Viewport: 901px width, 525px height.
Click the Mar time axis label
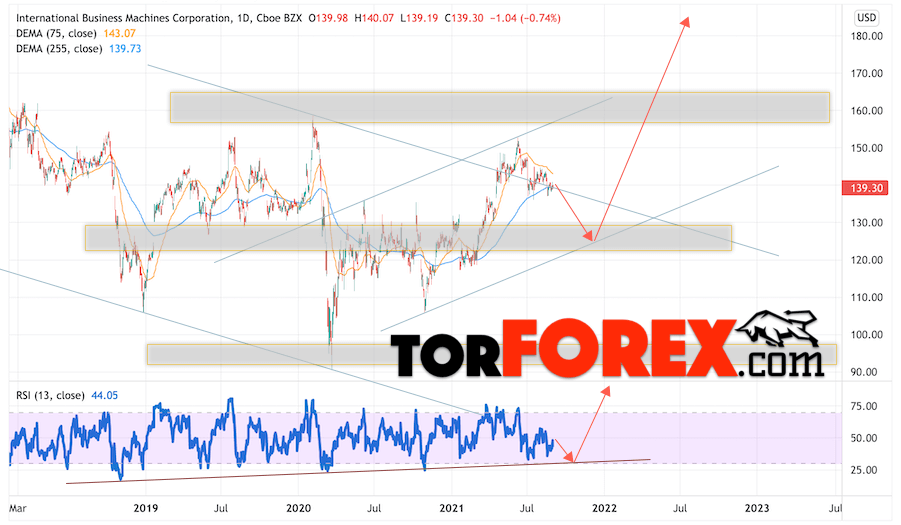[x=18, y=508]
